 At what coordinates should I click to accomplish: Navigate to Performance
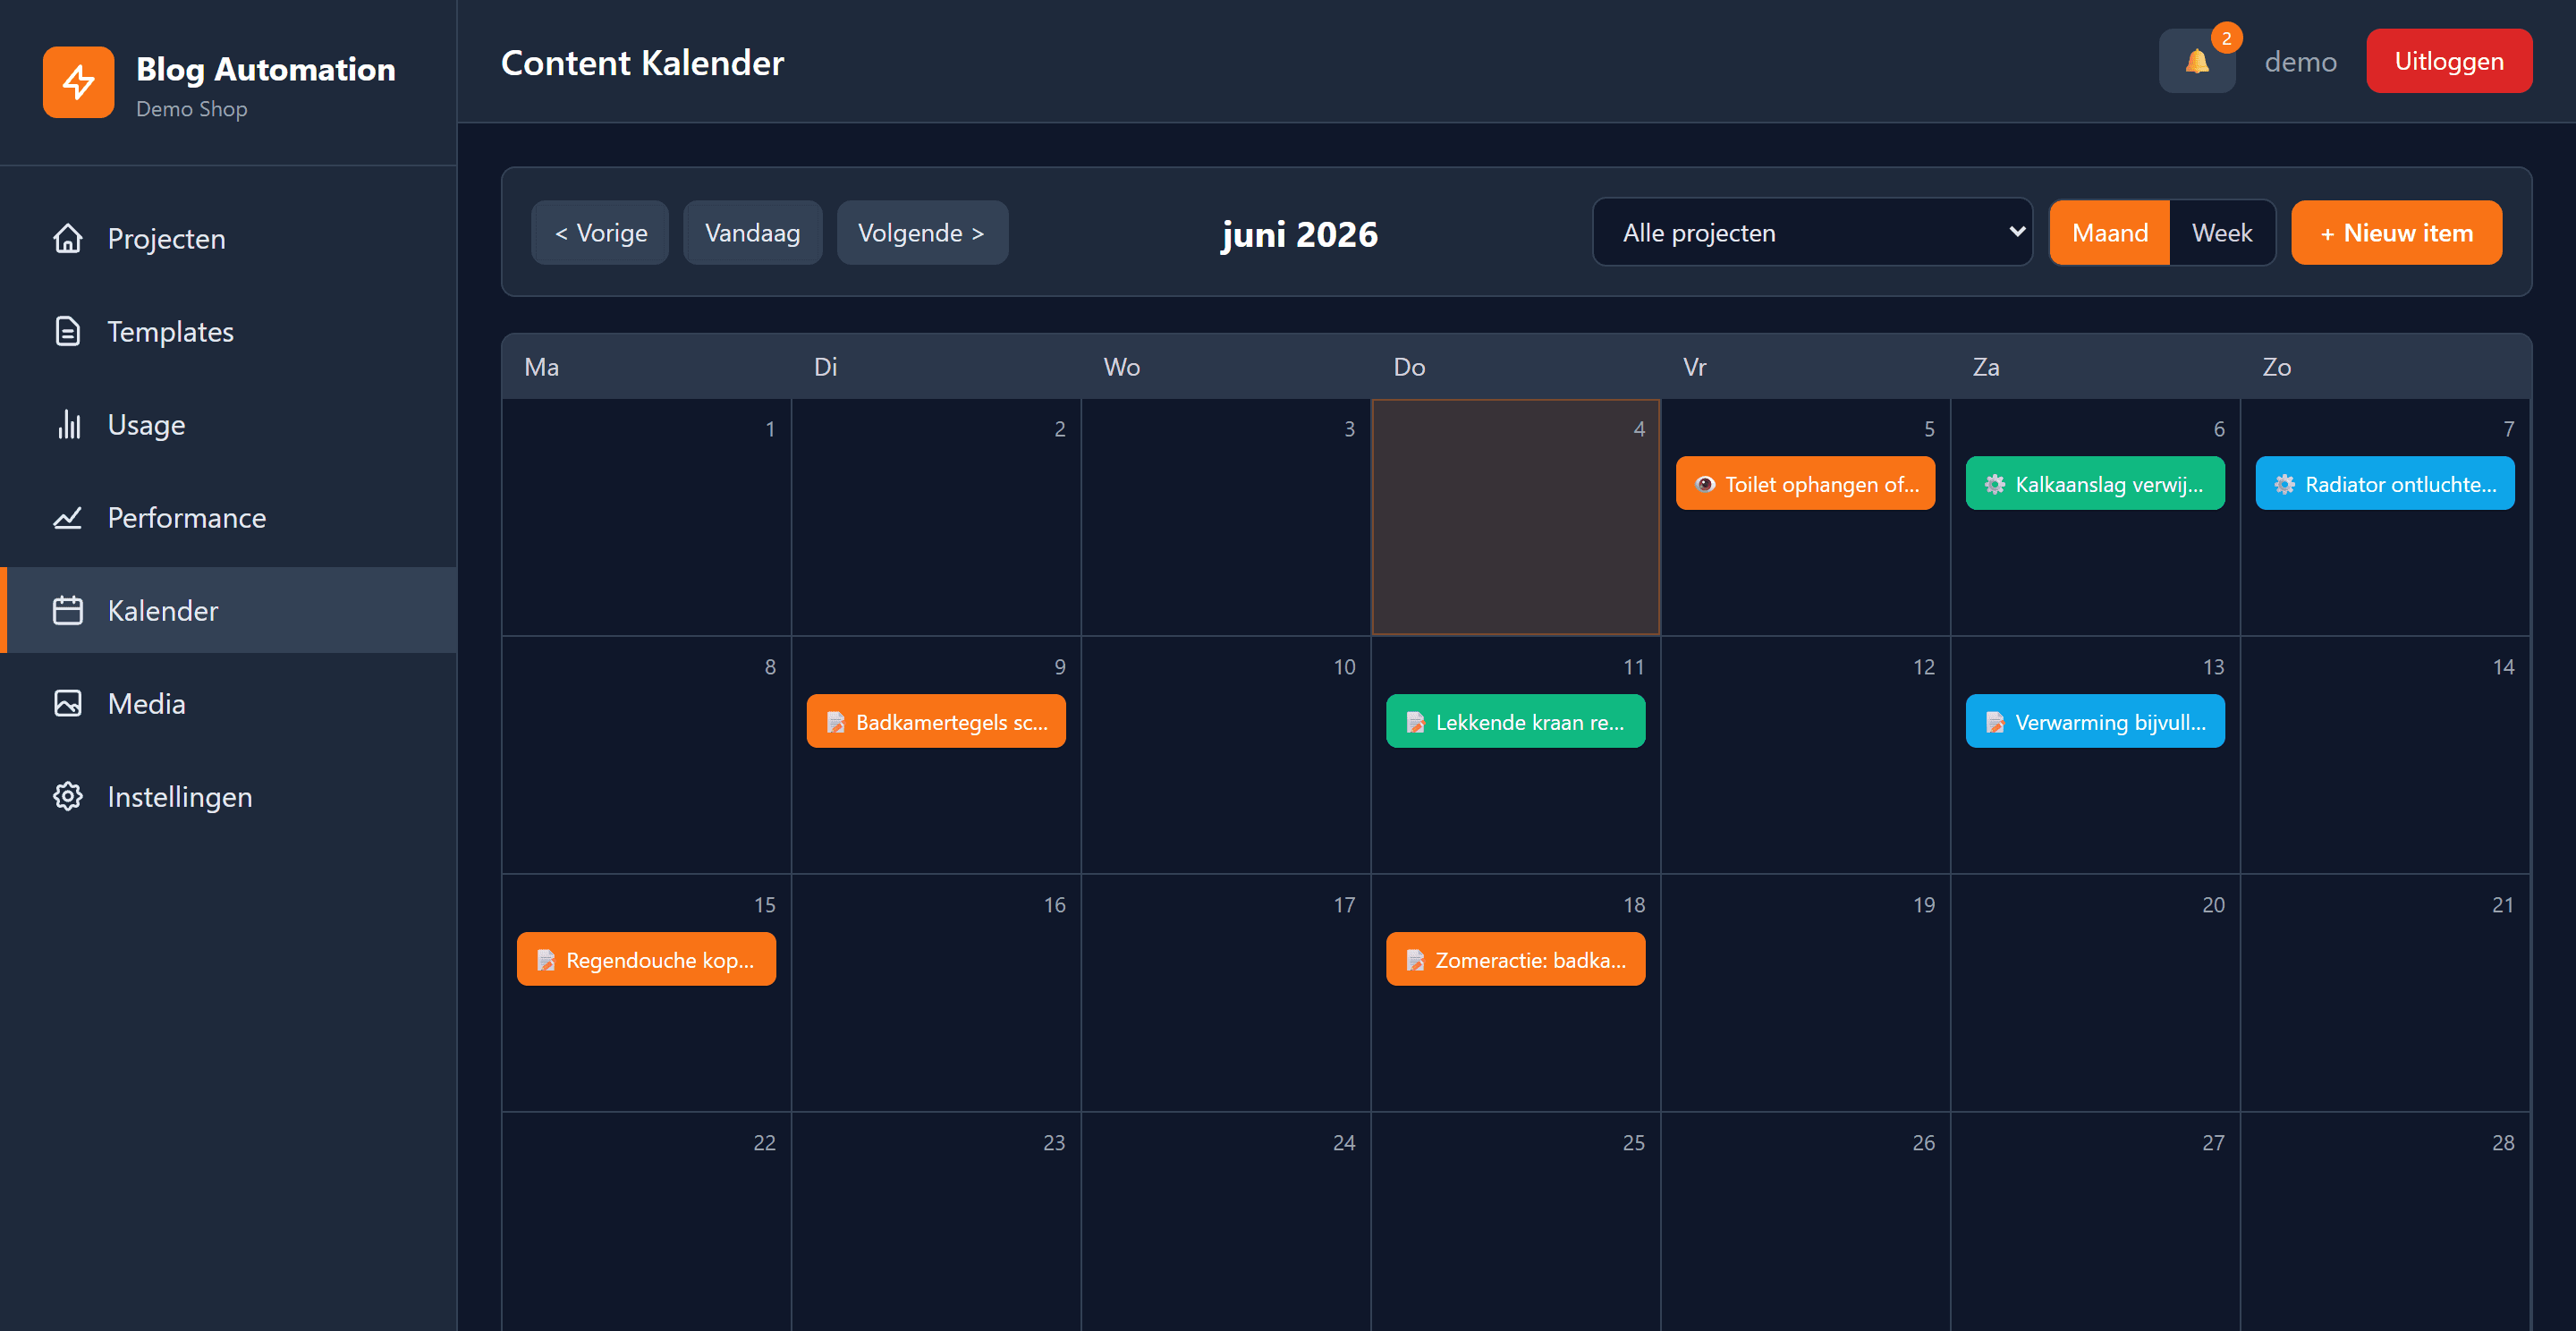(229, 518)
